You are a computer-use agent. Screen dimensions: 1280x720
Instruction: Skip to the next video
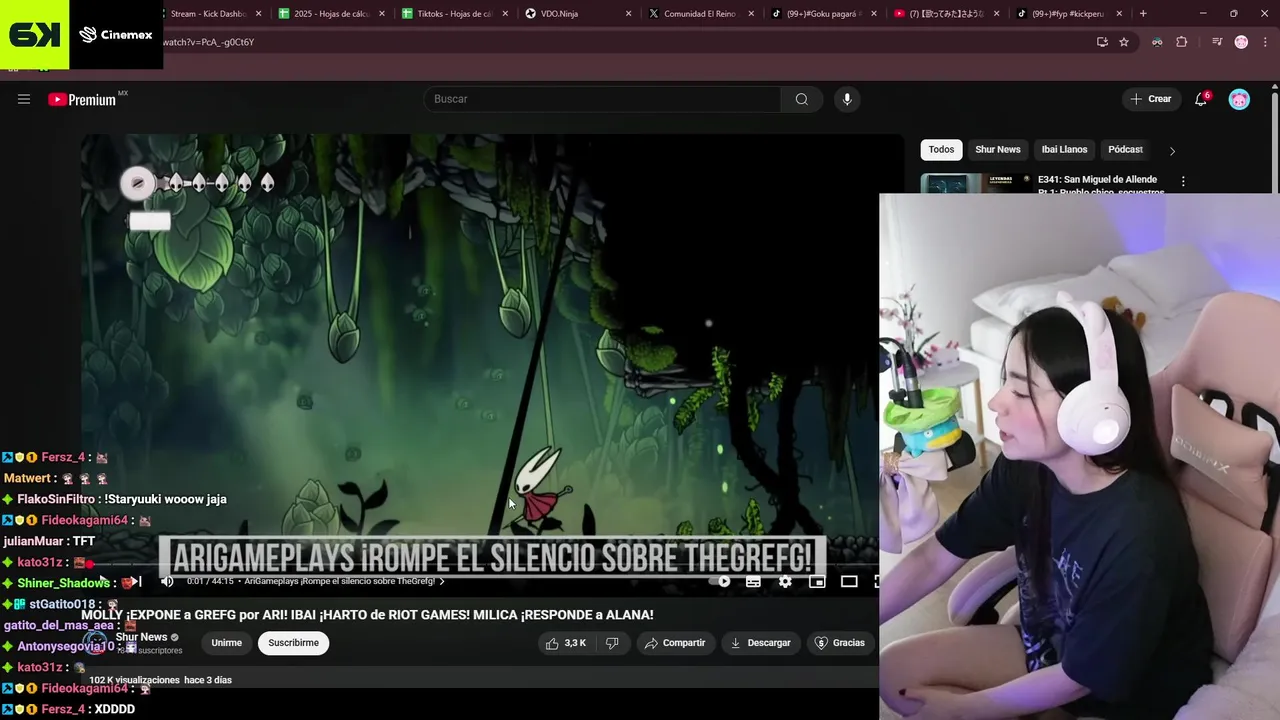[x=137, y=581]
